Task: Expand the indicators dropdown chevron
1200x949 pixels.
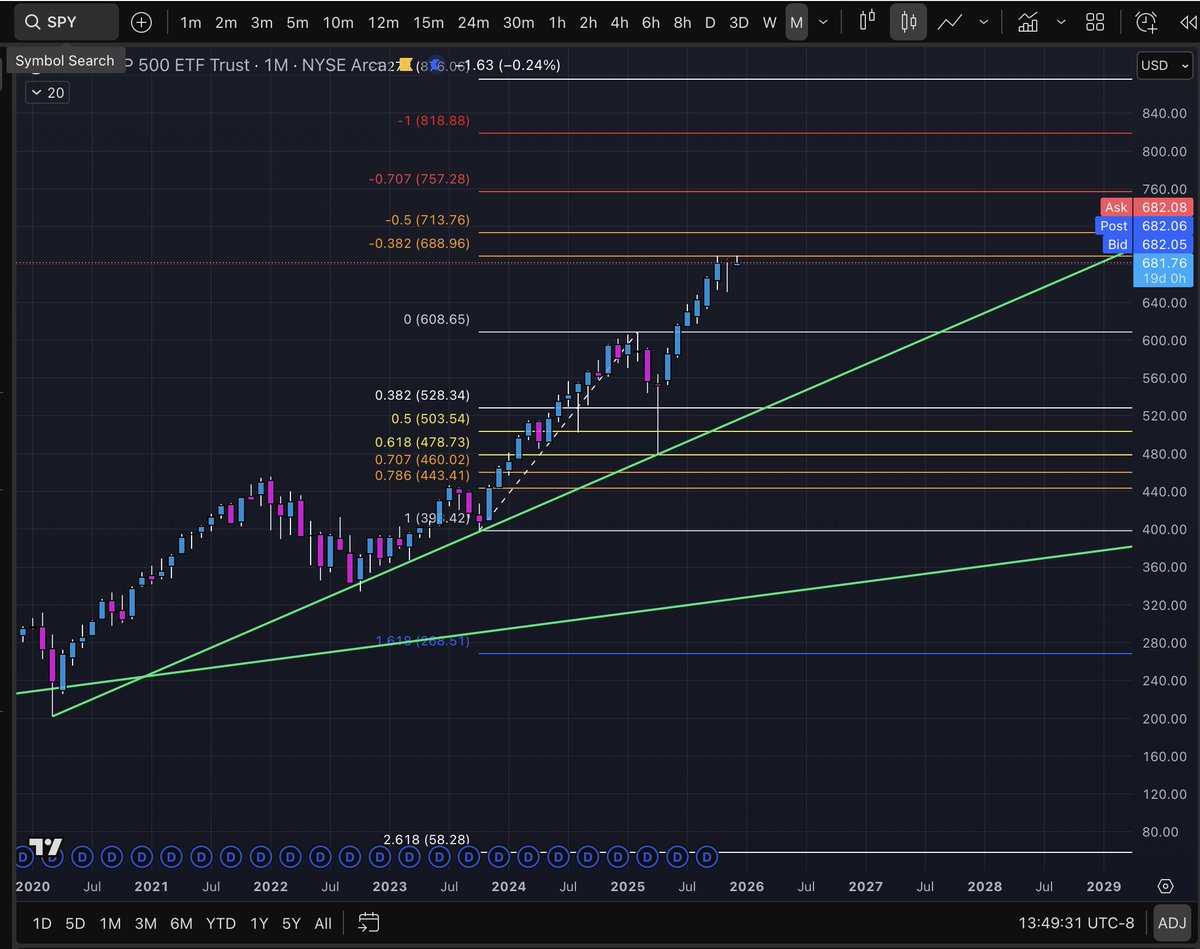Action: (1061, 22)
